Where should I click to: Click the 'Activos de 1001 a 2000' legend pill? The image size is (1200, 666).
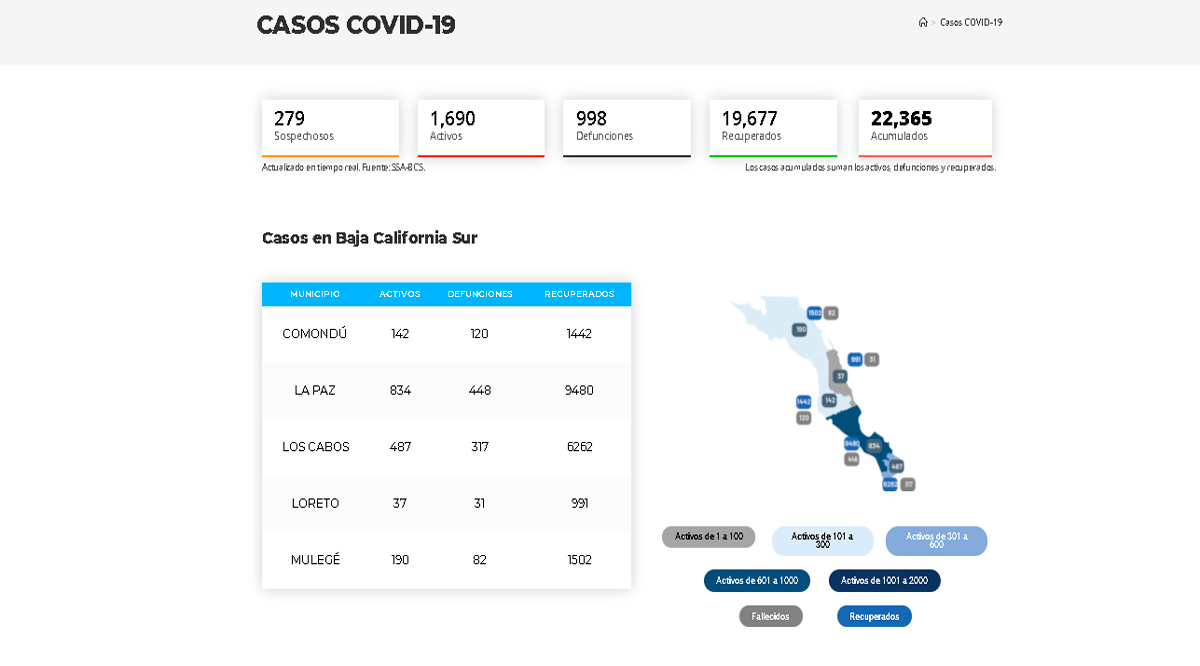pos(884,581)
